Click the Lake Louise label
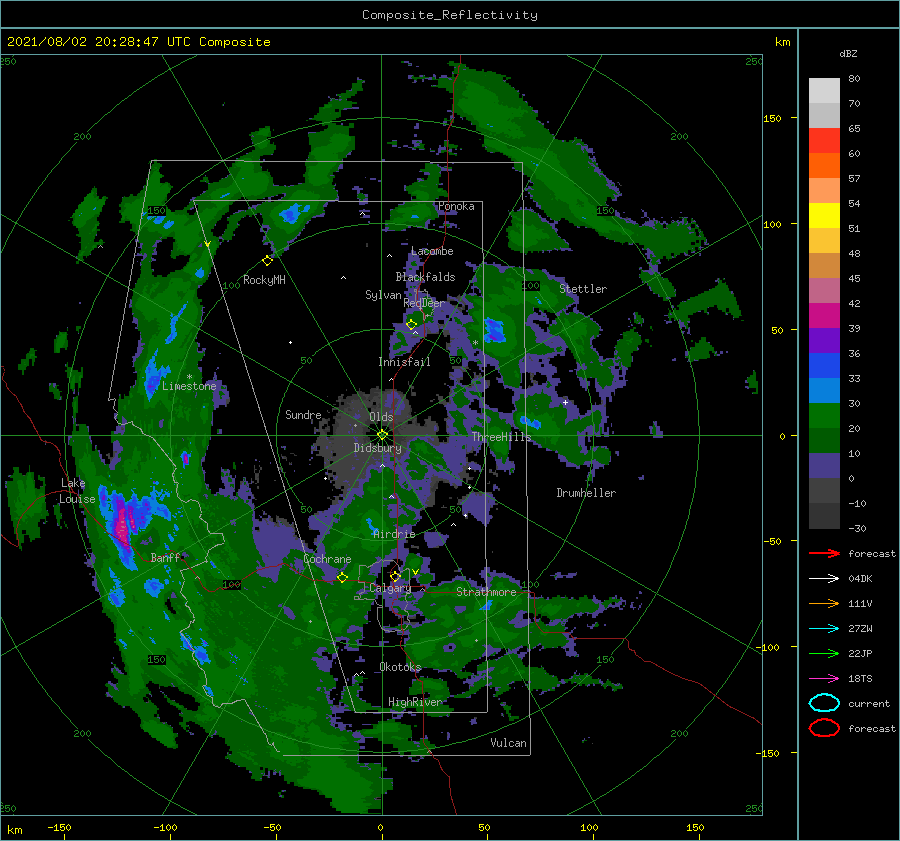 (x=77, y=491)
